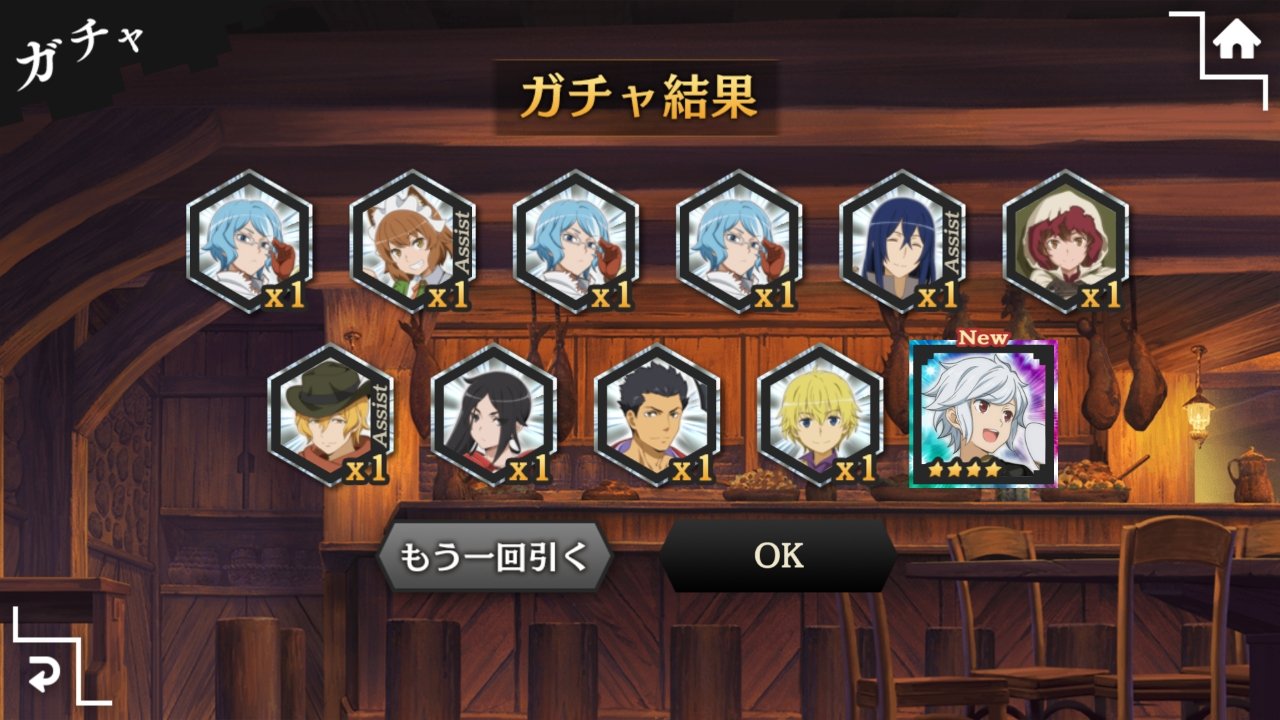Click the もう一回引く button
The image size is (1280, 720).
click(x=495, y=556)
